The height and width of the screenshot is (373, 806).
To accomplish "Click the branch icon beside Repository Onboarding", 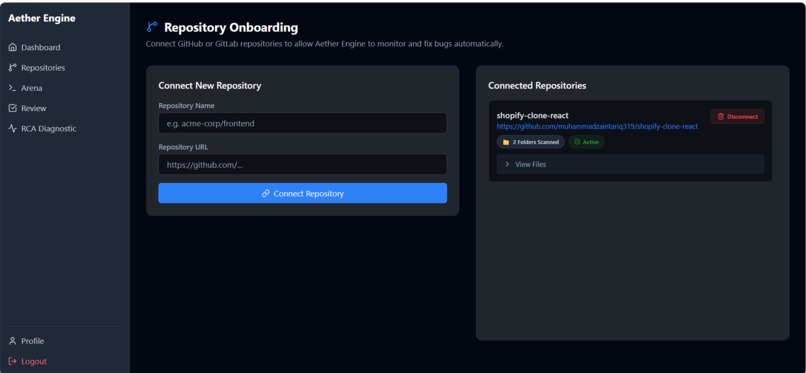I will click(152, 27).
